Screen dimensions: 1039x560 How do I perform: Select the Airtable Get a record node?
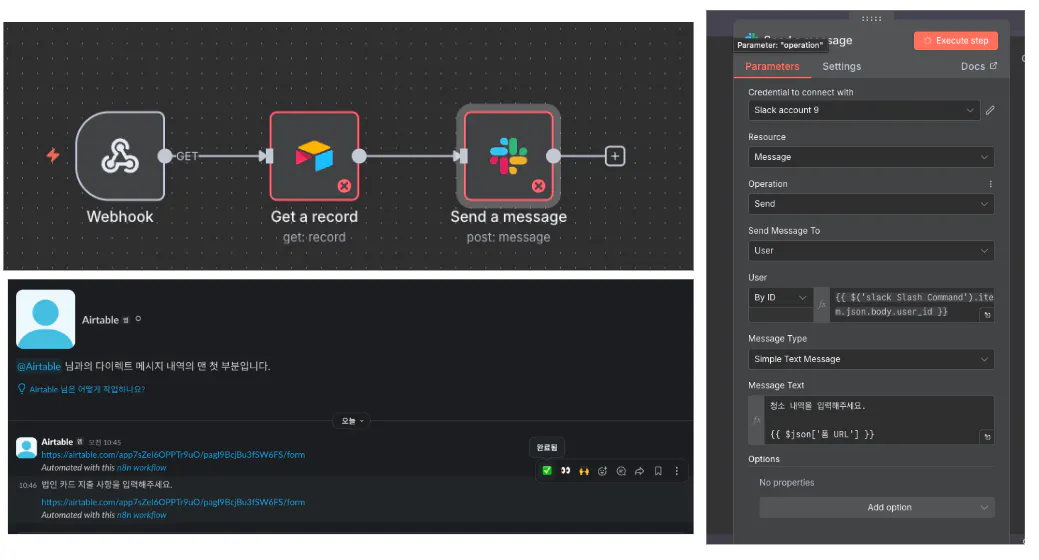click(x=314, y=156)
